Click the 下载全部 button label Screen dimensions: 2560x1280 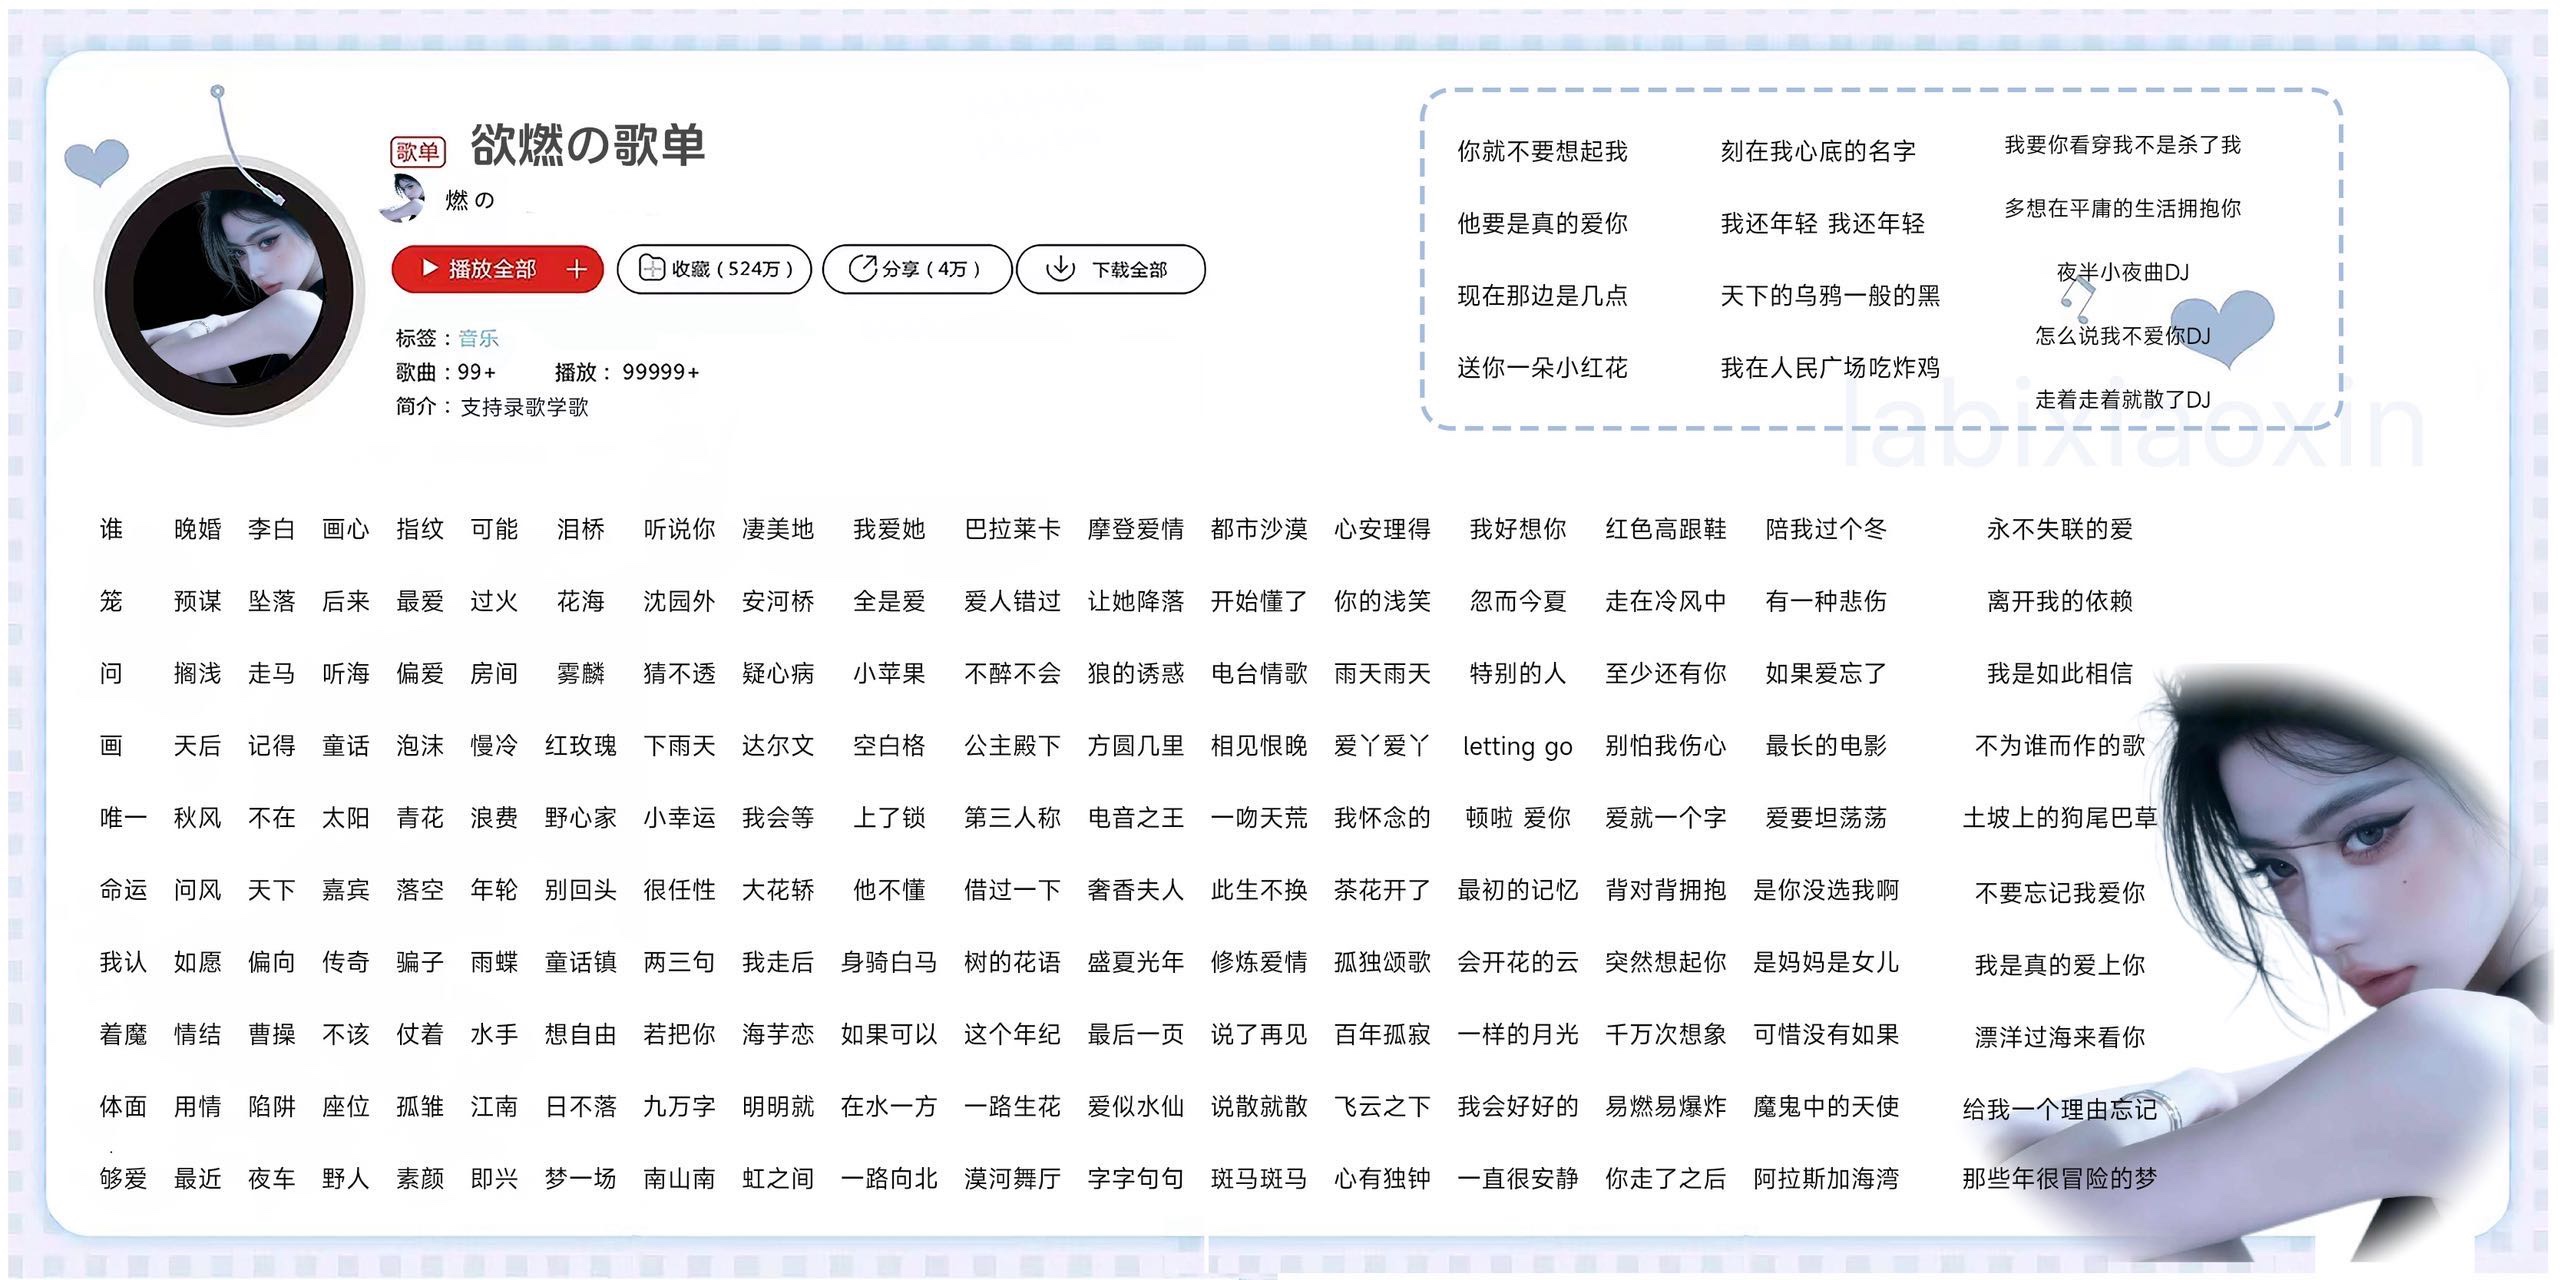[x=1129, y=269]
